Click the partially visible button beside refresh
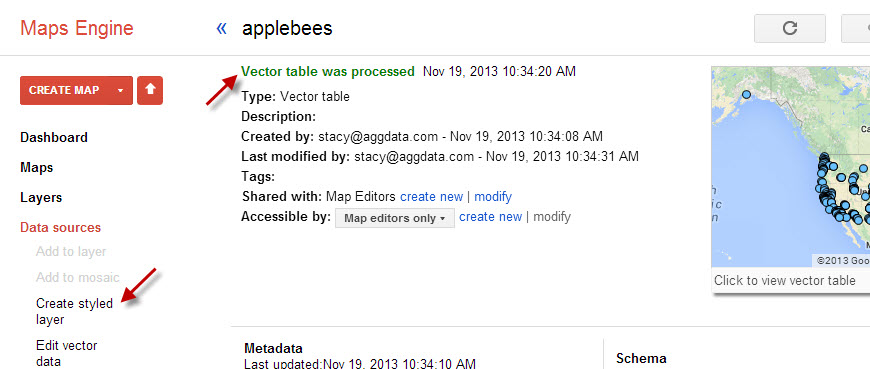870x369 pixels. click(x=856, y=28)
